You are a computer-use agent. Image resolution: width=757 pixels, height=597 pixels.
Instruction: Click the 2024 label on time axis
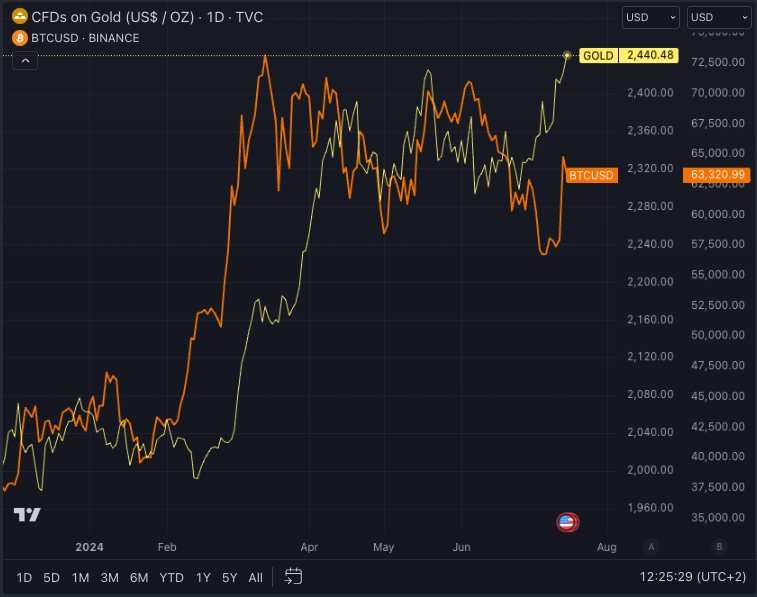tap(89, 547)
